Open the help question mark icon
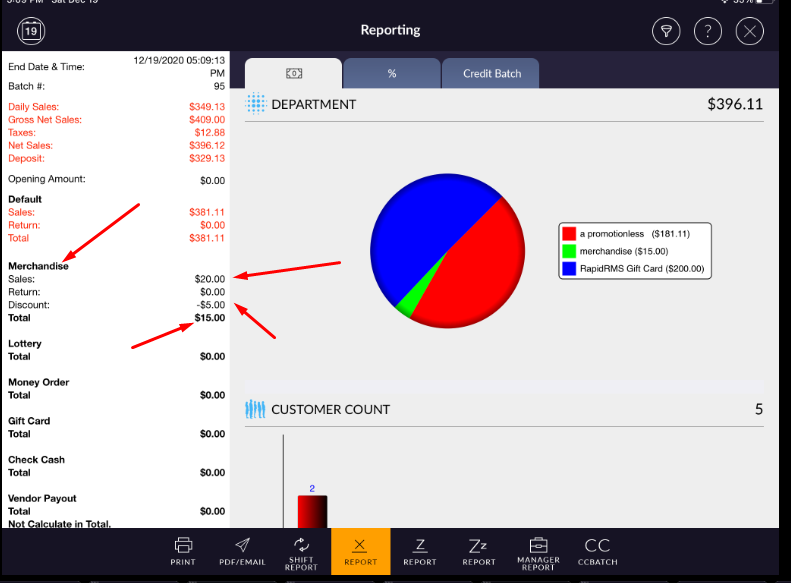Screen dimensions: 791x583 (x=708, y=31)
